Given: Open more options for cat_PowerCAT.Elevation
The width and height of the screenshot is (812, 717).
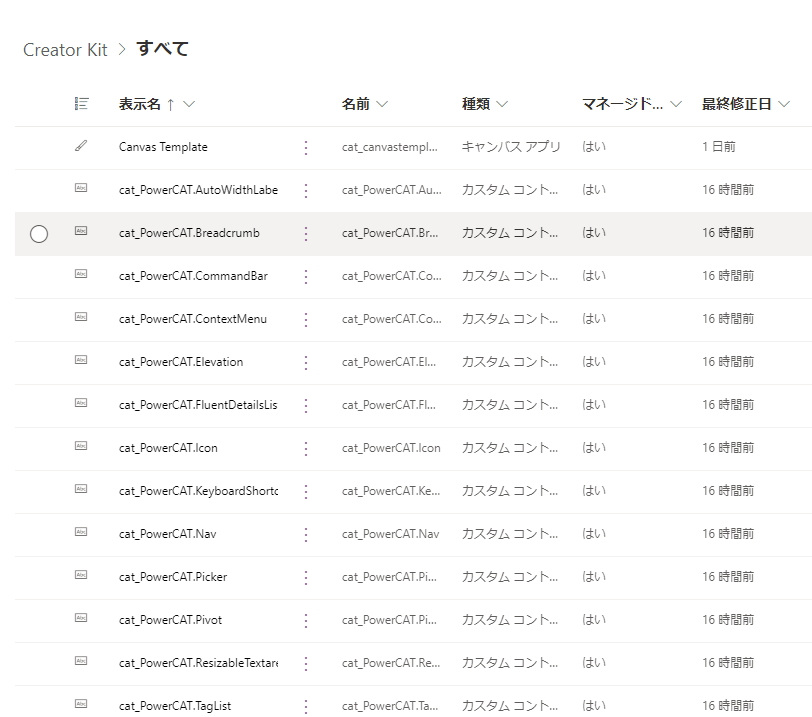Looking at the screenshot, I should (x=306, y=362).
